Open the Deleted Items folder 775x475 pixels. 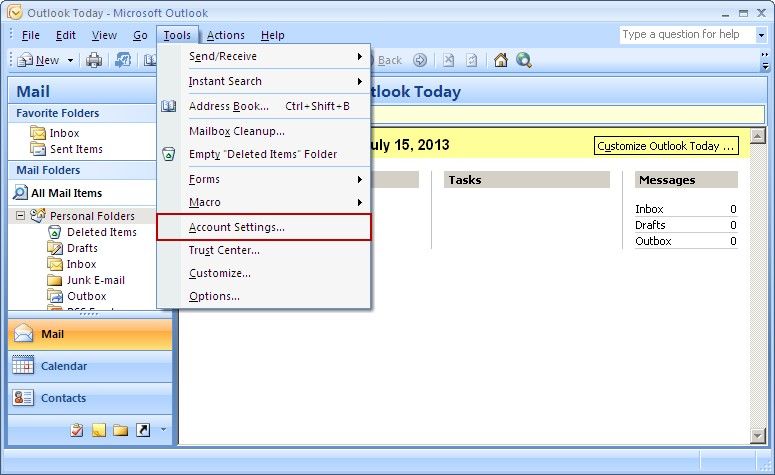click(101, 232)
